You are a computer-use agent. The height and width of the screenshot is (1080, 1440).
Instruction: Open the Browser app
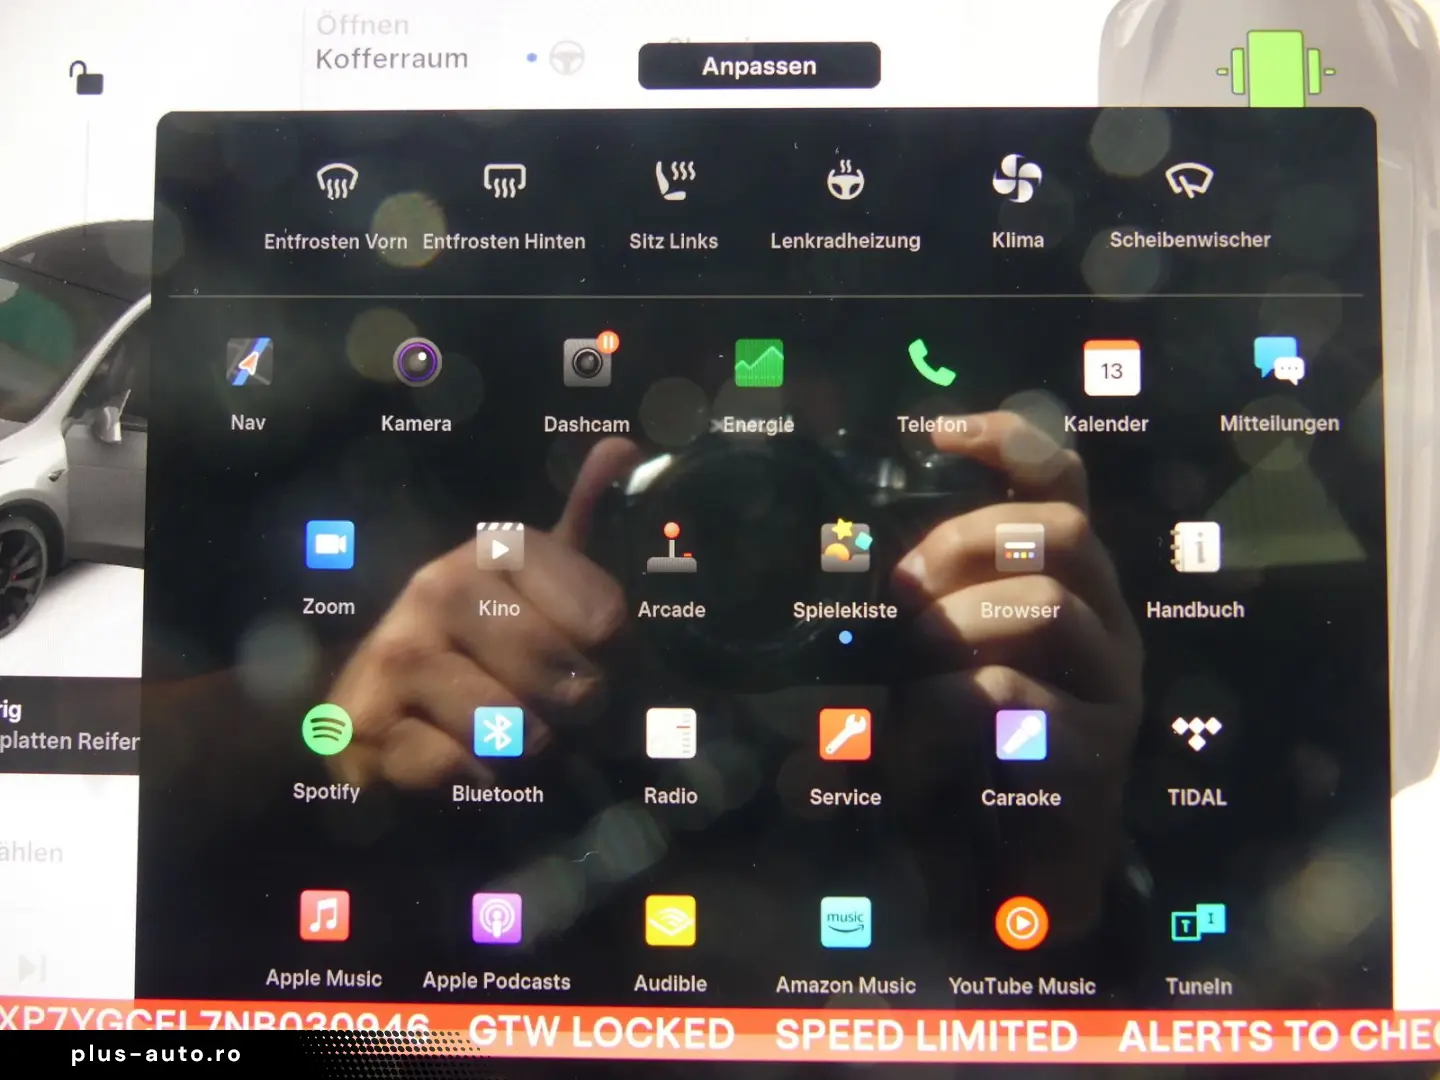point(1019,548)
